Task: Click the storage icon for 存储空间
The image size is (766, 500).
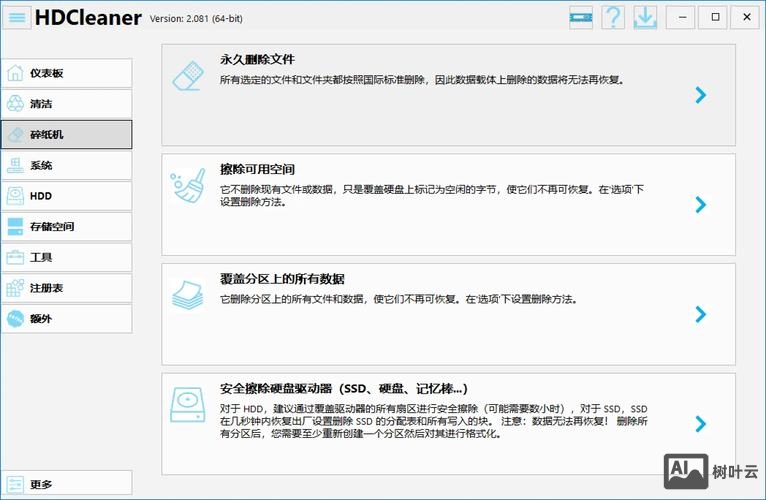Action: click(x=15, y=226)
